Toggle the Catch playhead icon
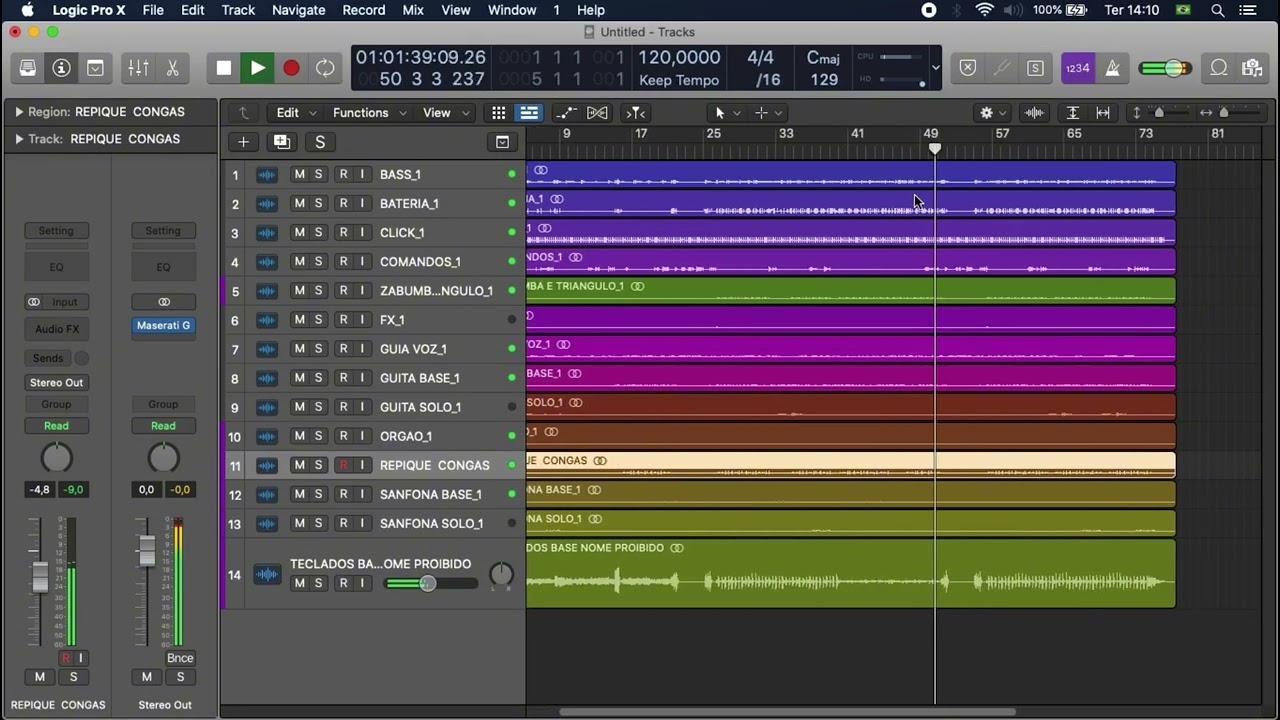This screenshot has width=1280, height=720. [635, 113]
